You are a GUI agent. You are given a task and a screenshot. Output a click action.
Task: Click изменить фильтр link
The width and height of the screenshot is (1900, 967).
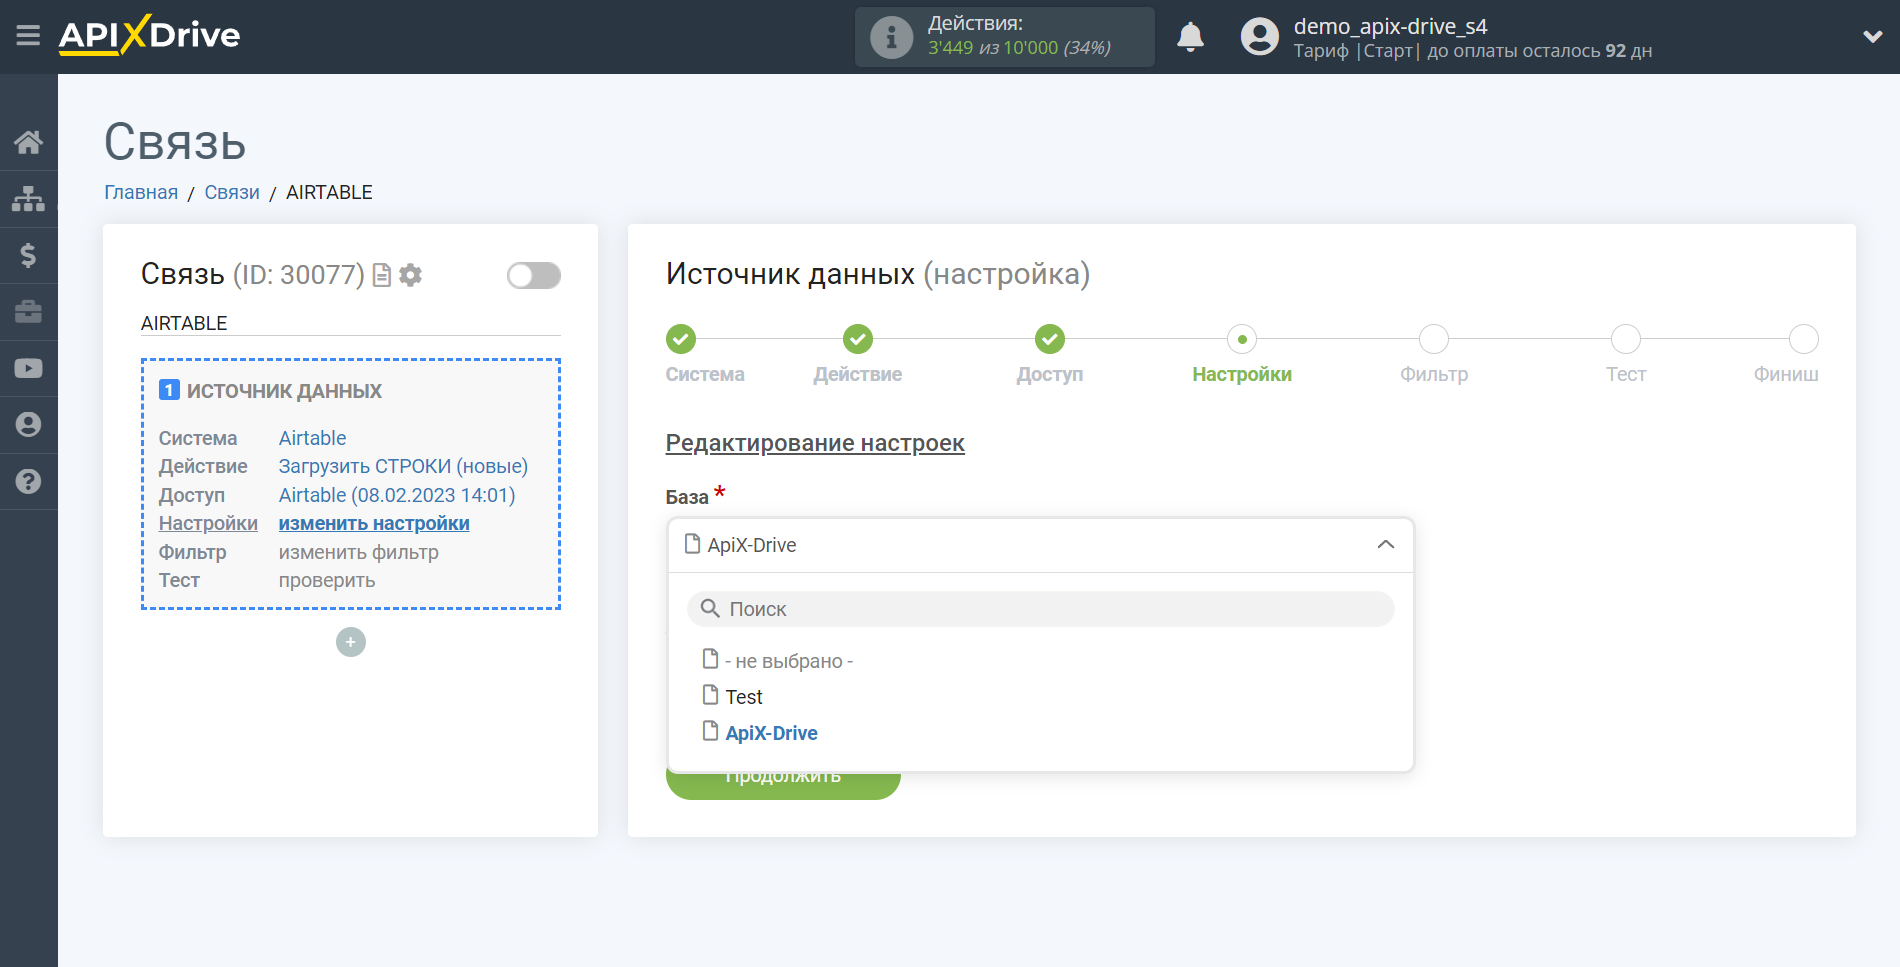pyautogui.click(x=358, y=552)
